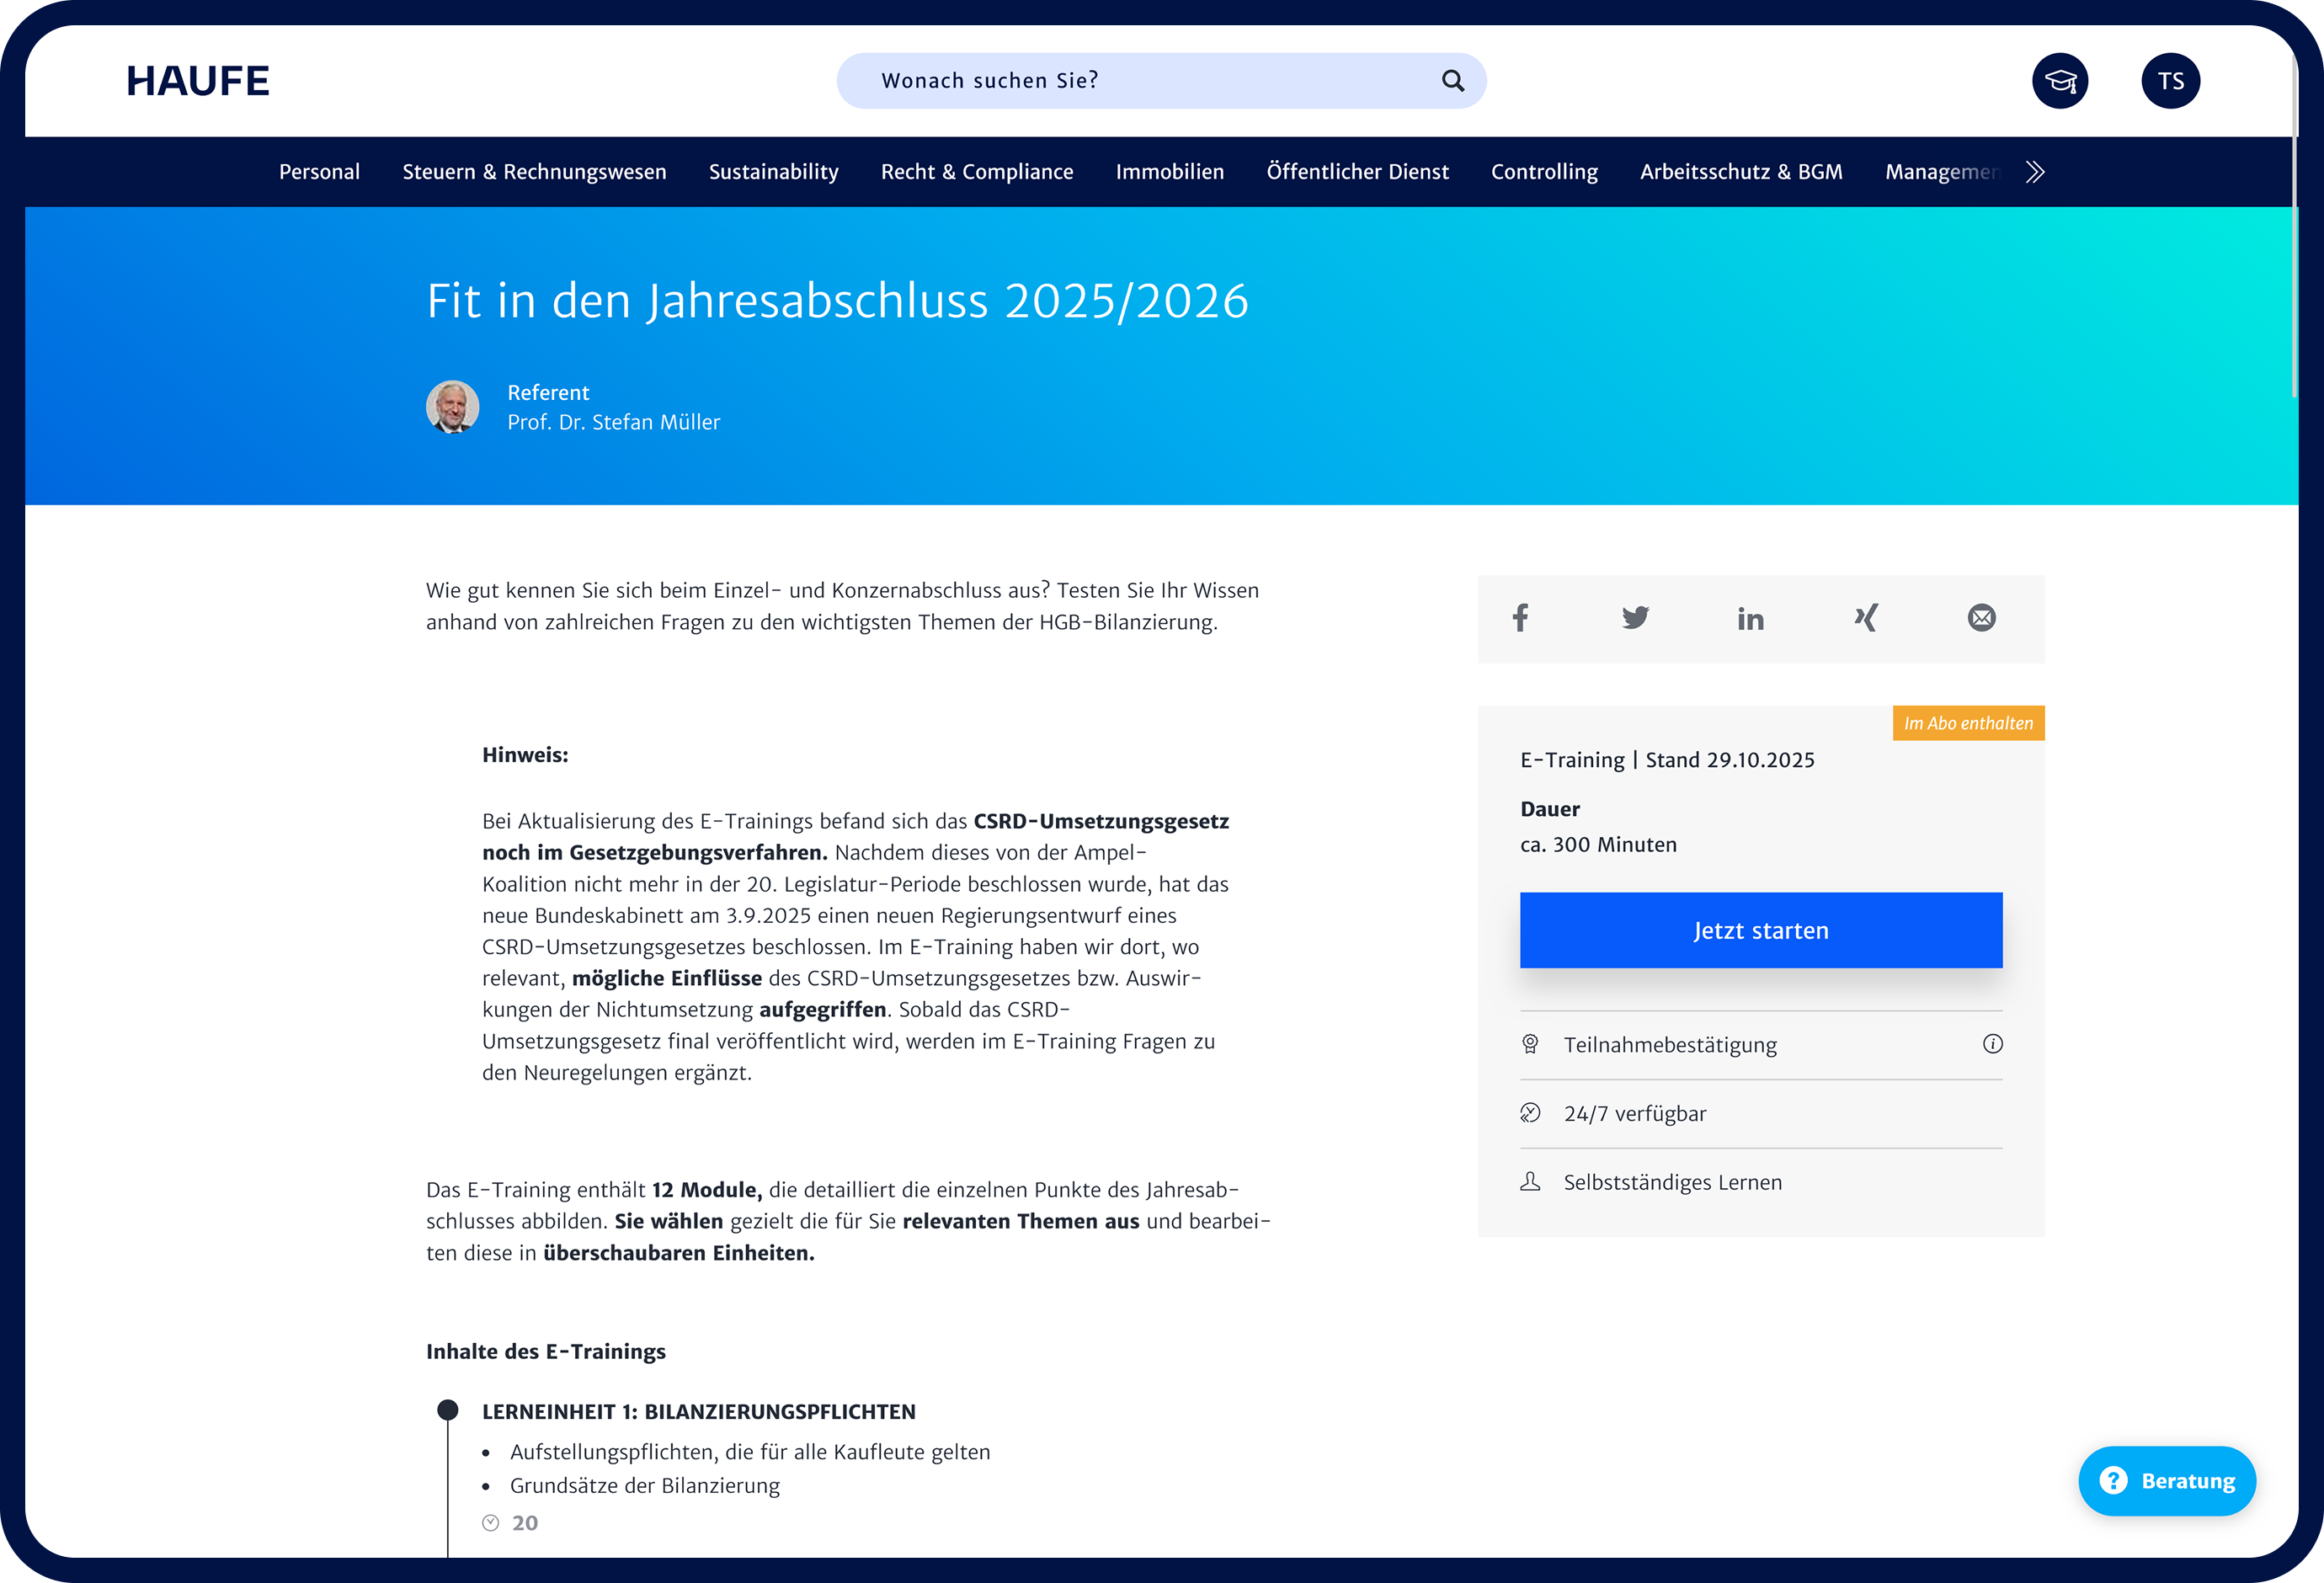Start the e-training with Jetzt starten

point(1760,930)
